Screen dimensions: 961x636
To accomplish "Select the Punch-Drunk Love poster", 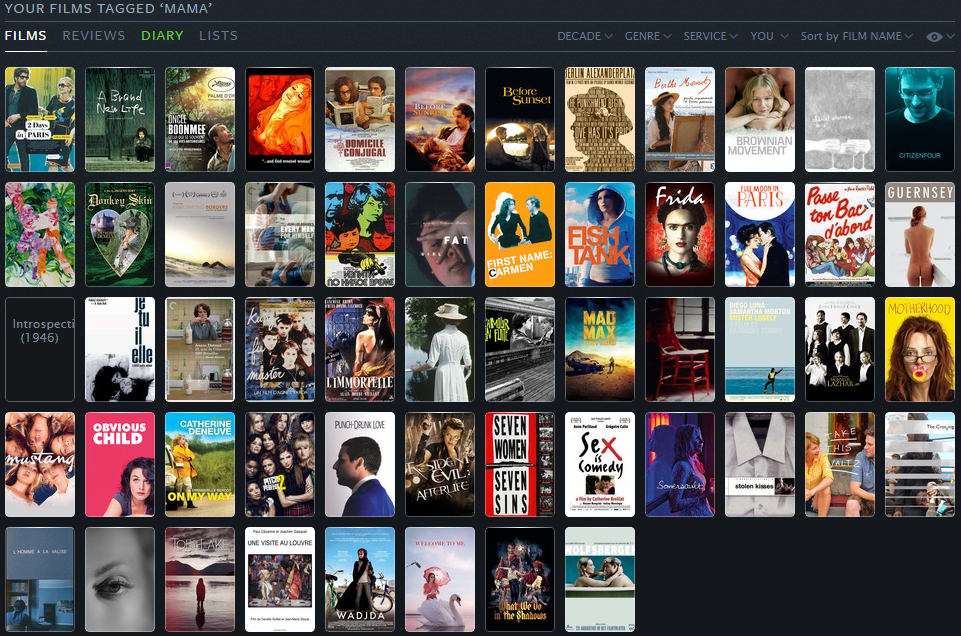I will [360, 464].
